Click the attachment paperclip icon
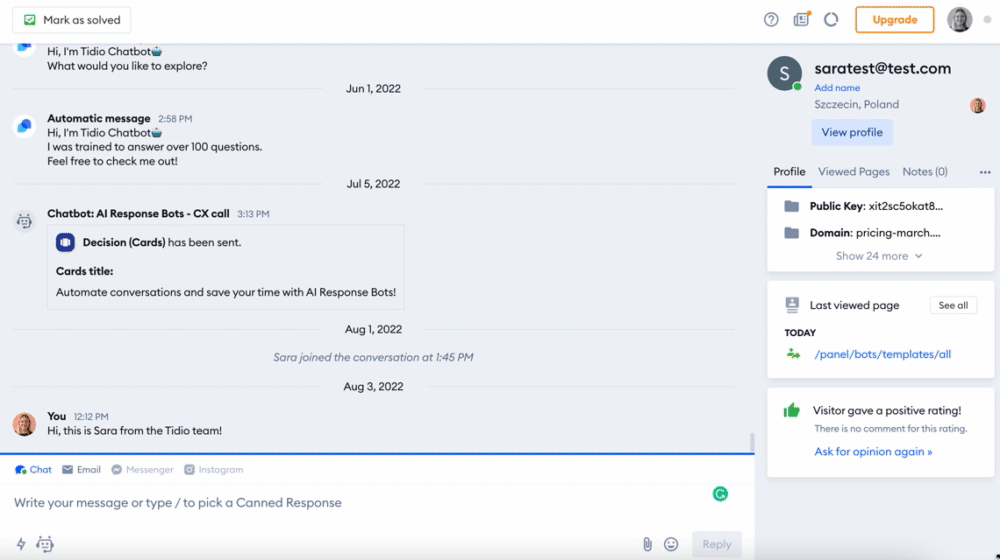Screen dimensions: 1000x560 tap(647, 544)
